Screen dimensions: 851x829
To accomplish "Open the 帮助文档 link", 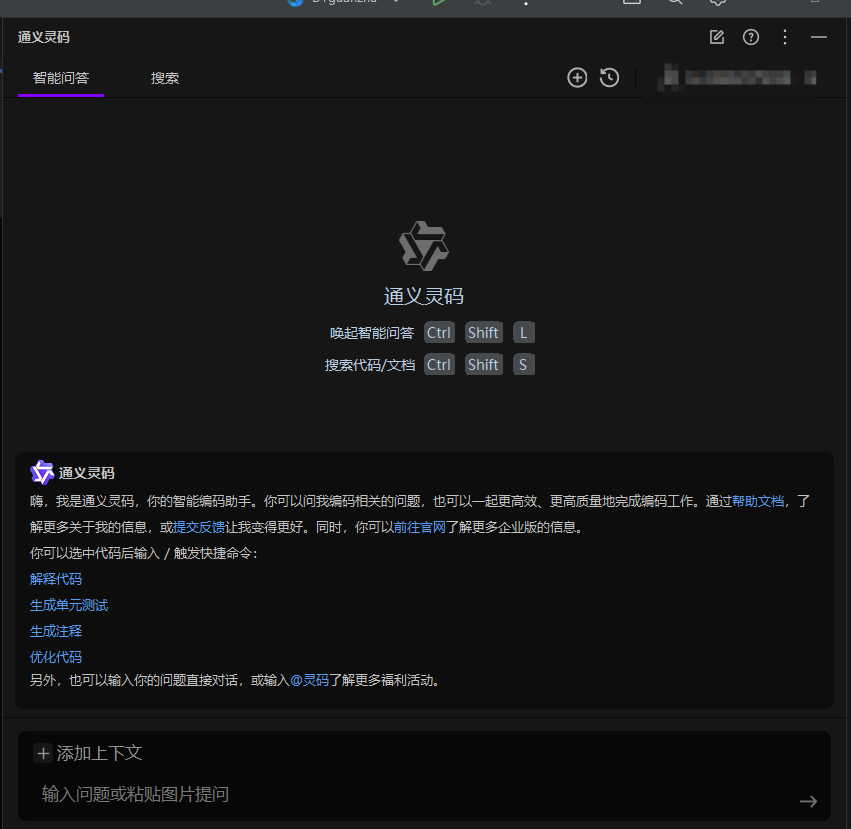I will pyautogui.click(x=758, y=501).
